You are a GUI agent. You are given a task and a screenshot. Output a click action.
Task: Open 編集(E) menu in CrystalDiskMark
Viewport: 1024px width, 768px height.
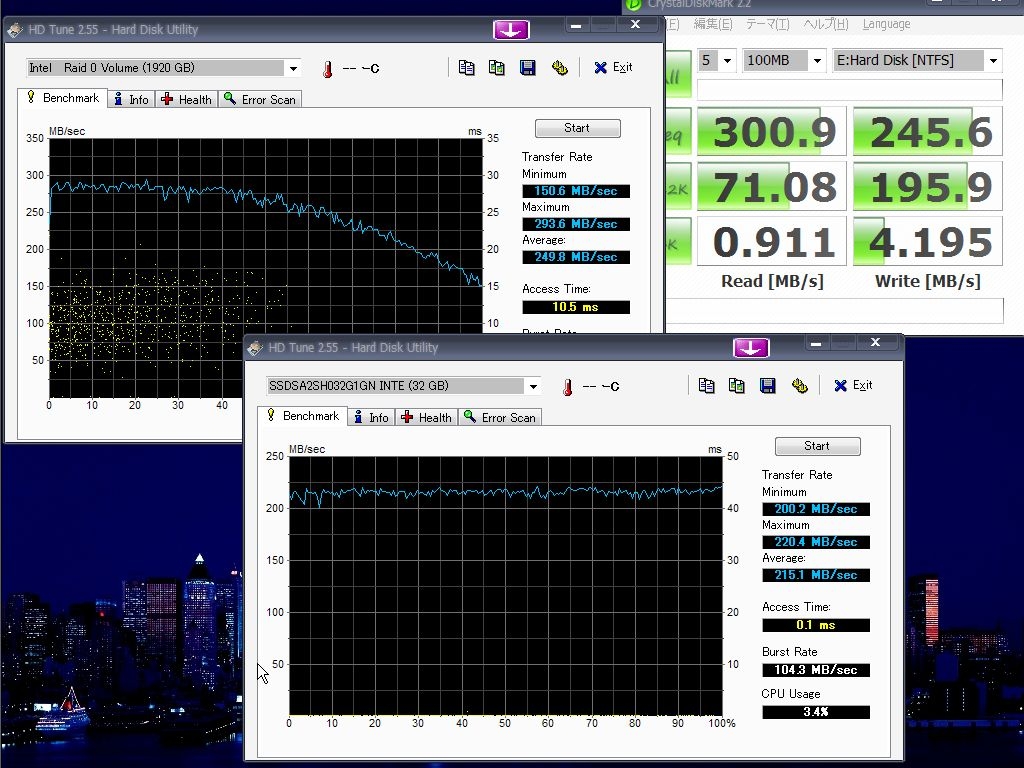coord(712,24)
